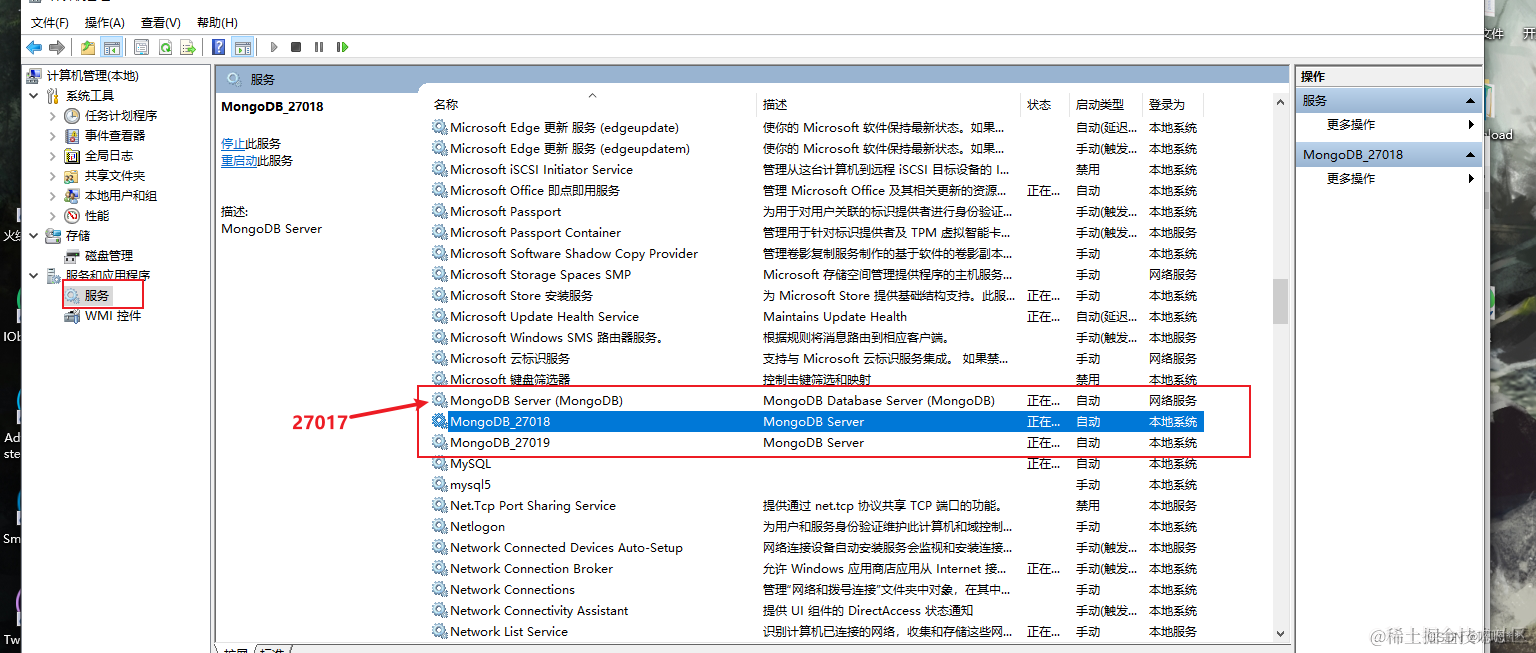
Task: Collapse the 服务 section in actions pane
Action: point(1470,101)
